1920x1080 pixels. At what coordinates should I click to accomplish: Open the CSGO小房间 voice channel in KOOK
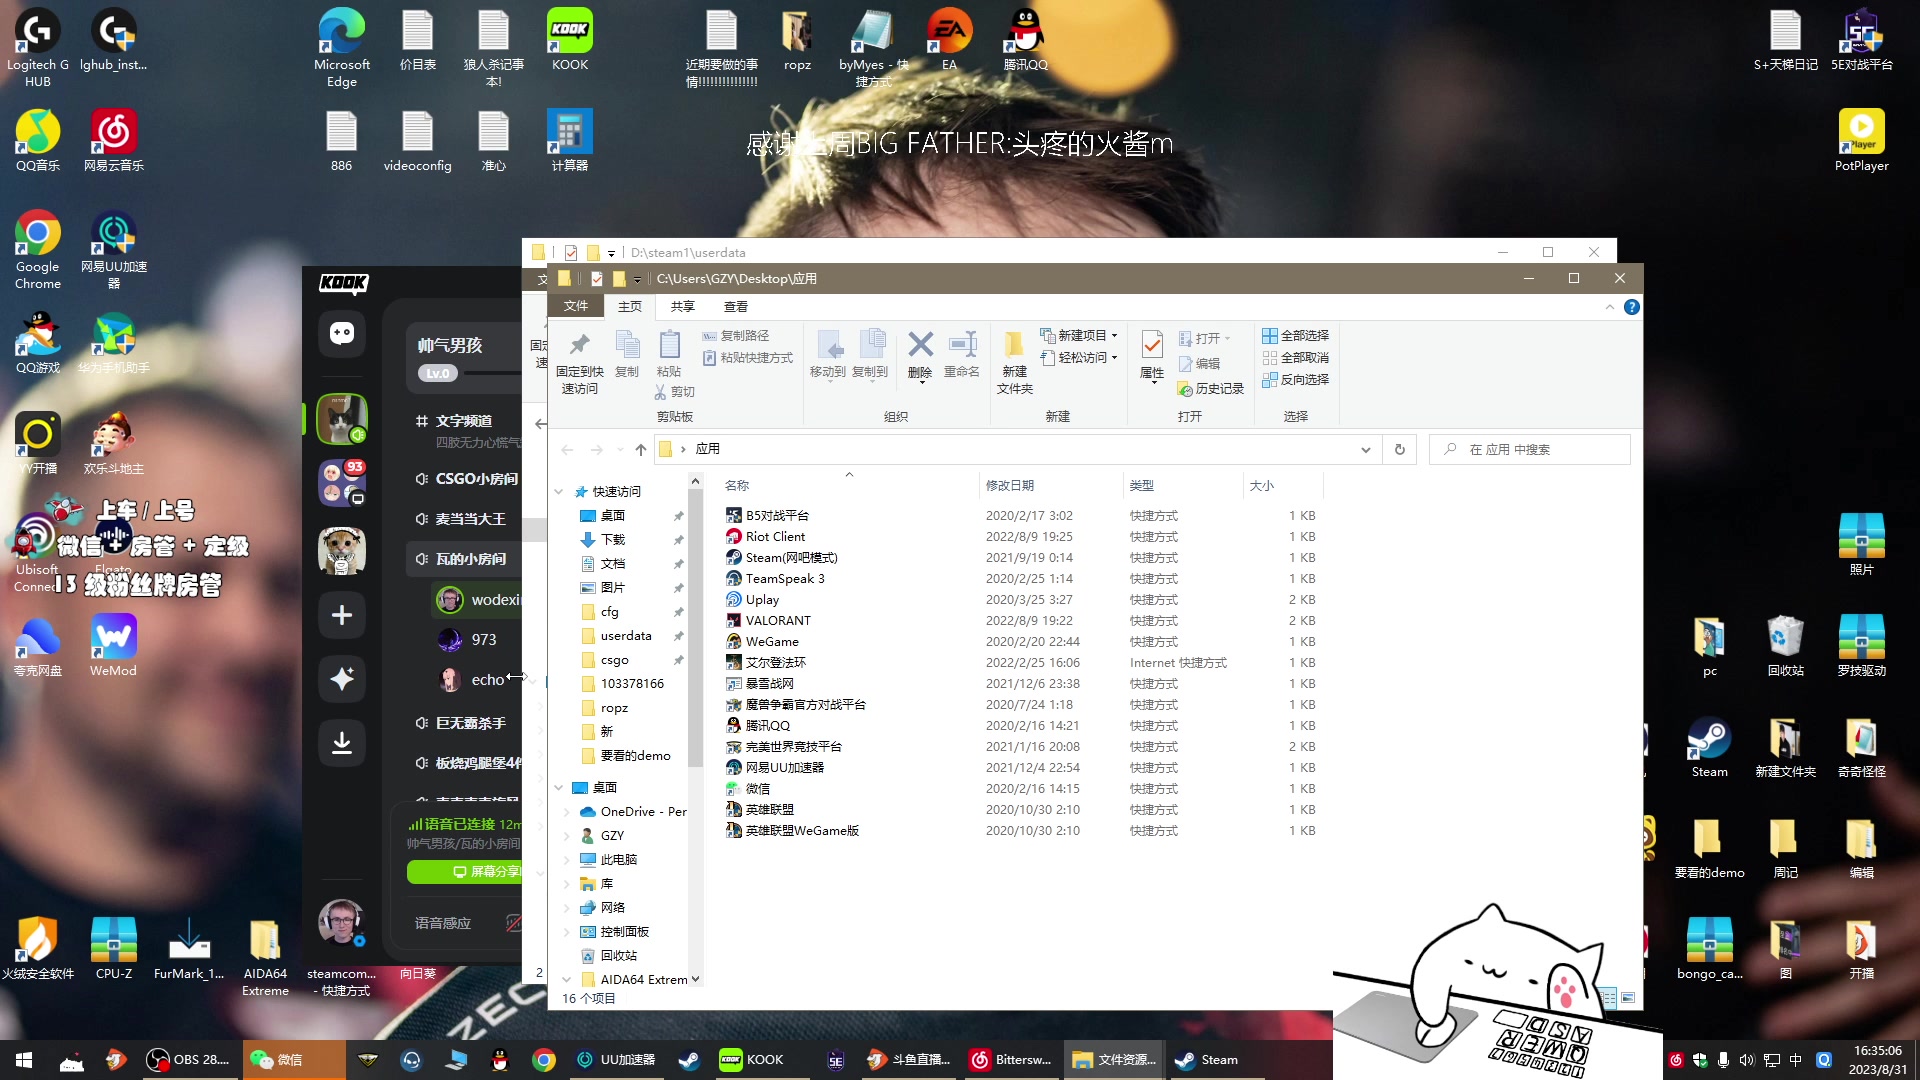[466, 479]
